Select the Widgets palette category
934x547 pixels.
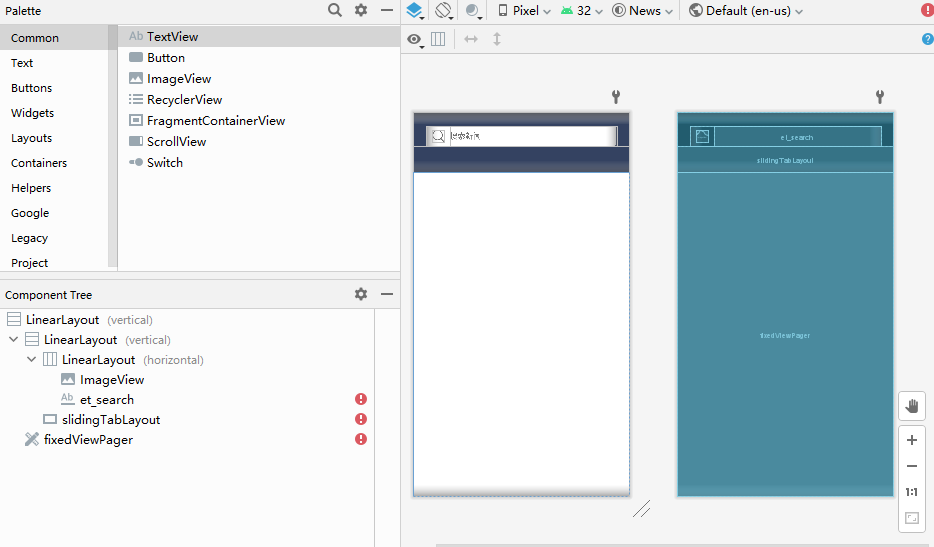point(33,113)
